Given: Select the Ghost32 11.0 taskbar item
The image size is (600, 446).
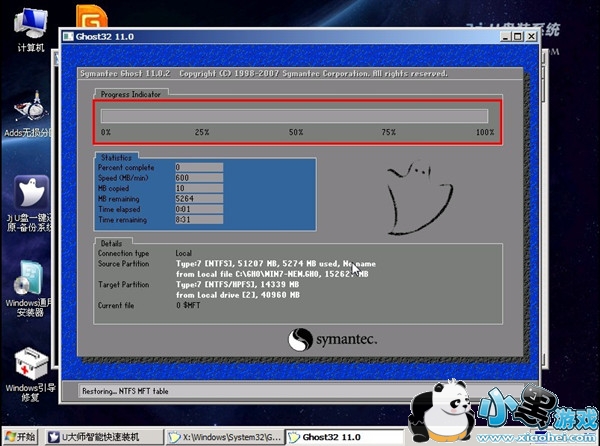Looking at the screenshot, I should tap(344, 436).
